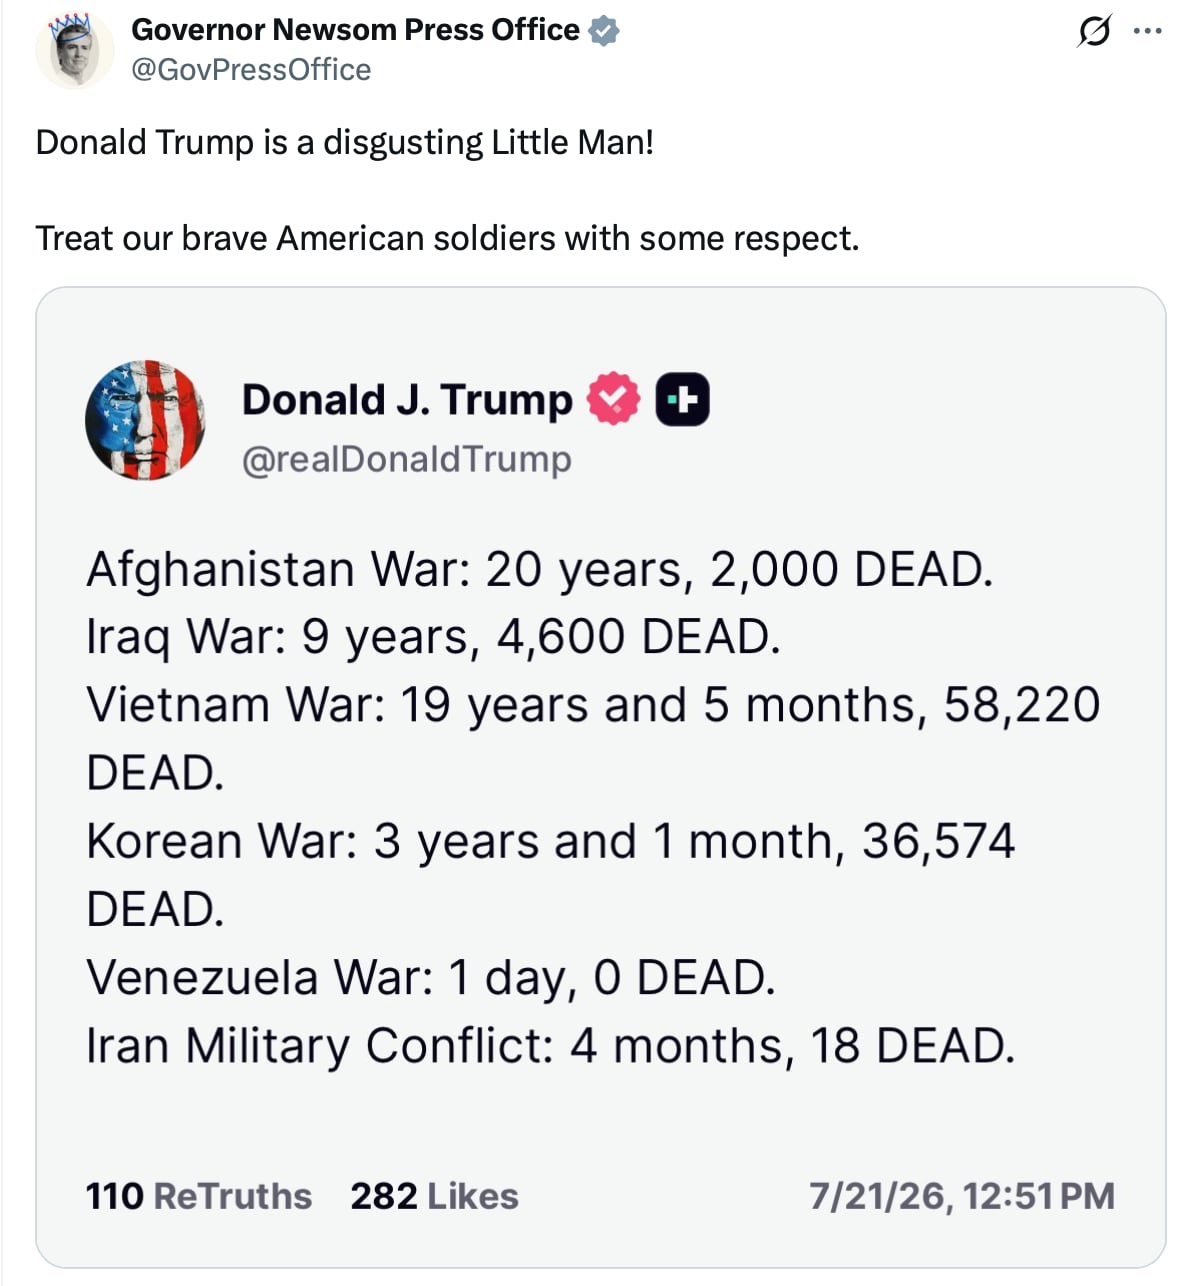Open Governor Newsom Press Office profile picture
The image size is (1182, 1286).
pos(74,50)
